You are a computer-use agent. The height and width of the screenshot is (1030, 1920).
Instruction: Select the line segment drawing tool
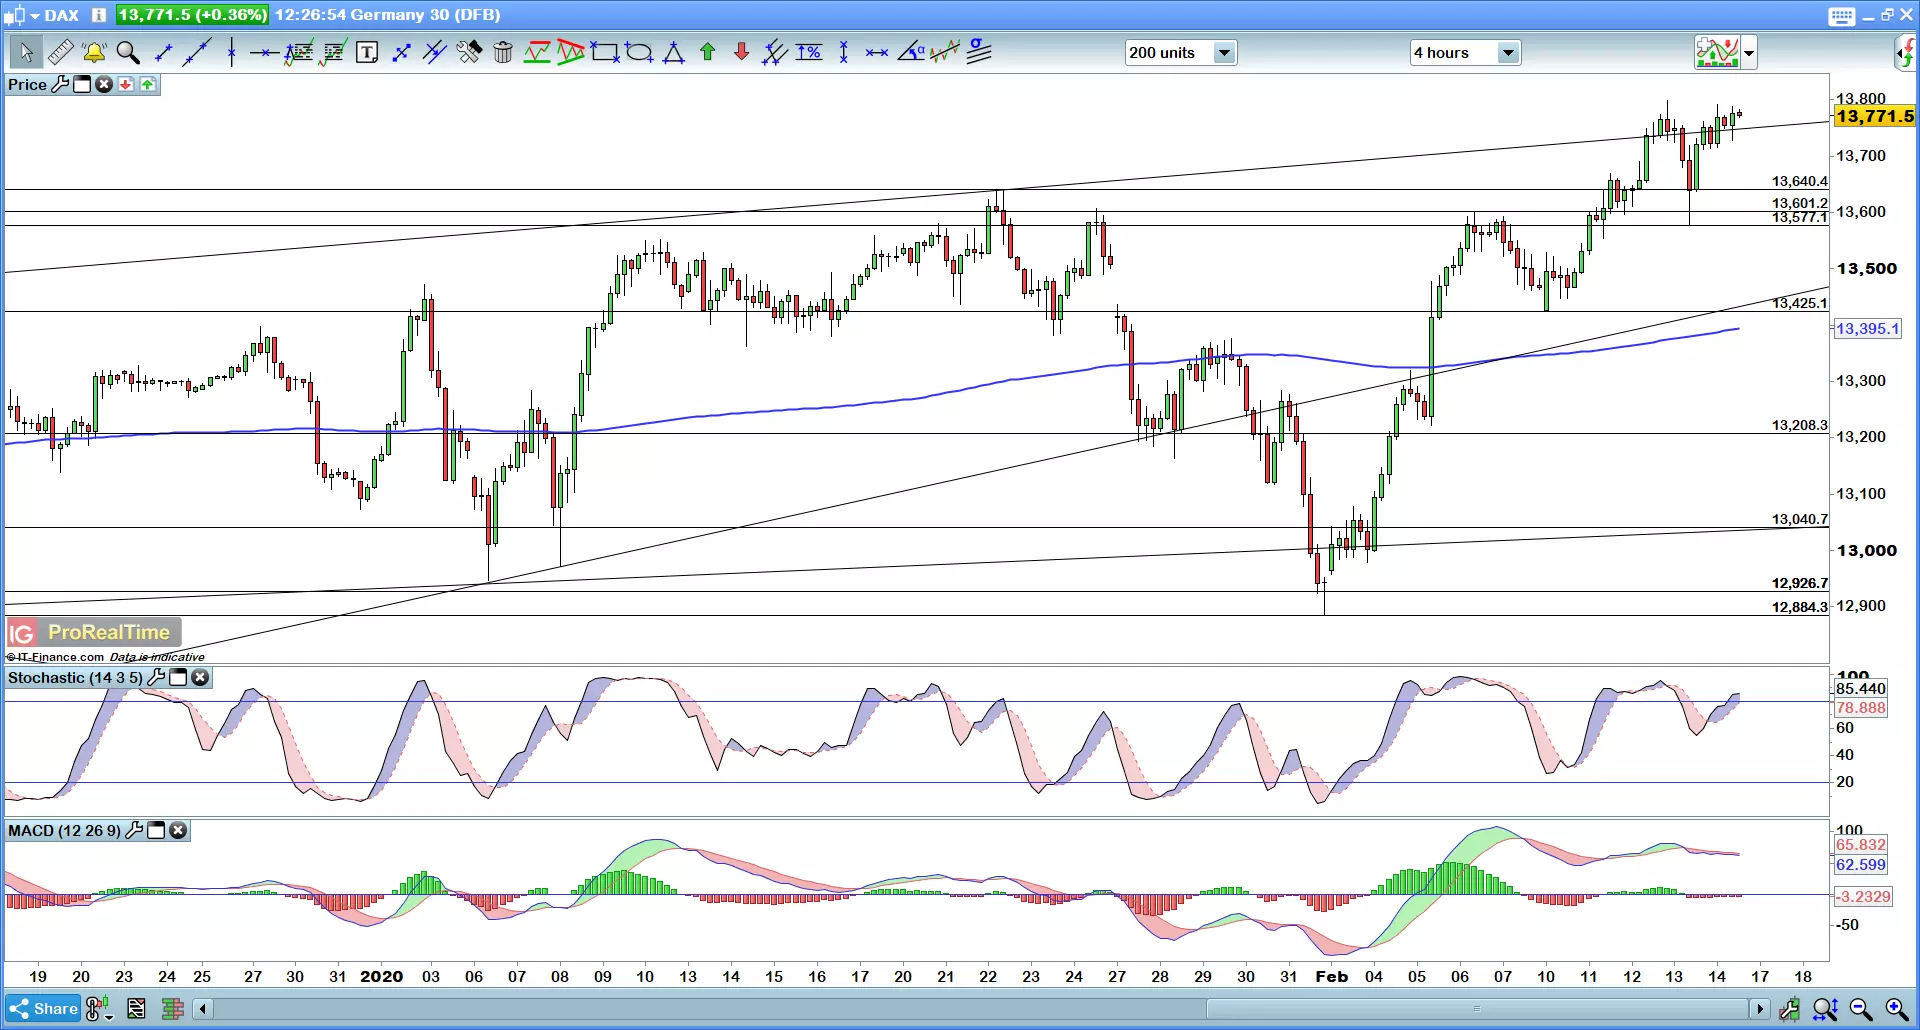click(163, 52)
